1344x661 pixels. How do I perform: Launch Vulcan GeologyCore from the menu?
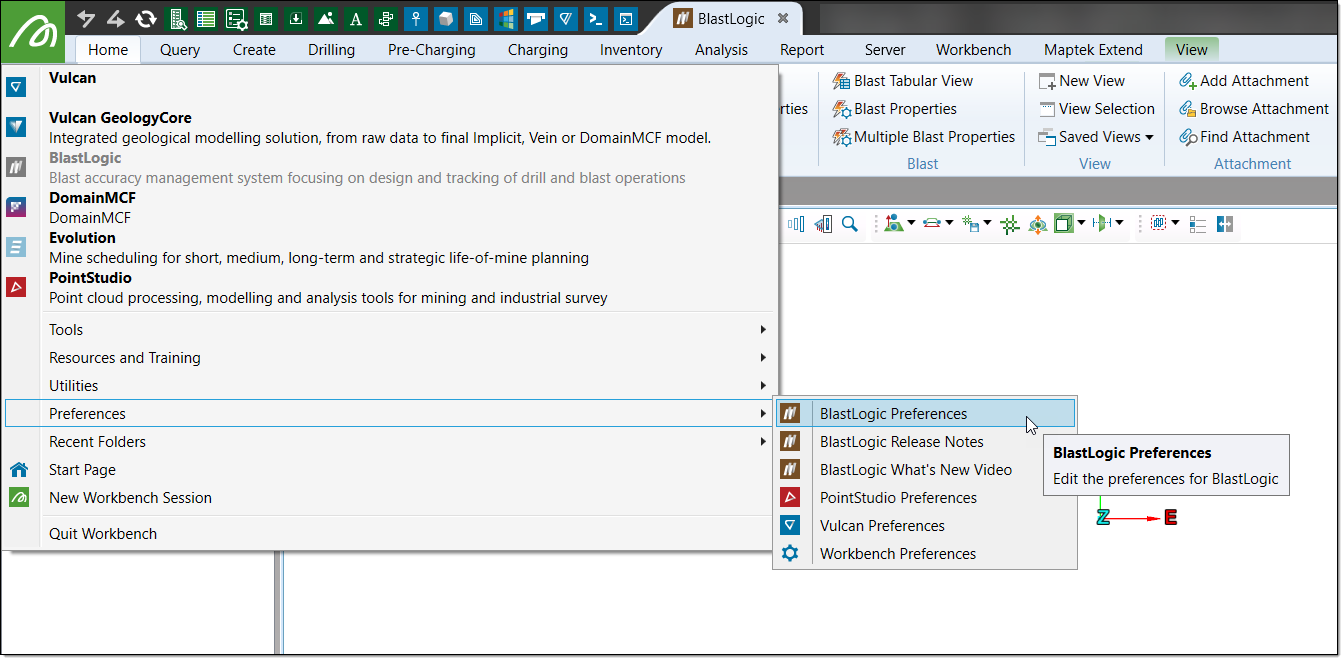pos(390,128)
